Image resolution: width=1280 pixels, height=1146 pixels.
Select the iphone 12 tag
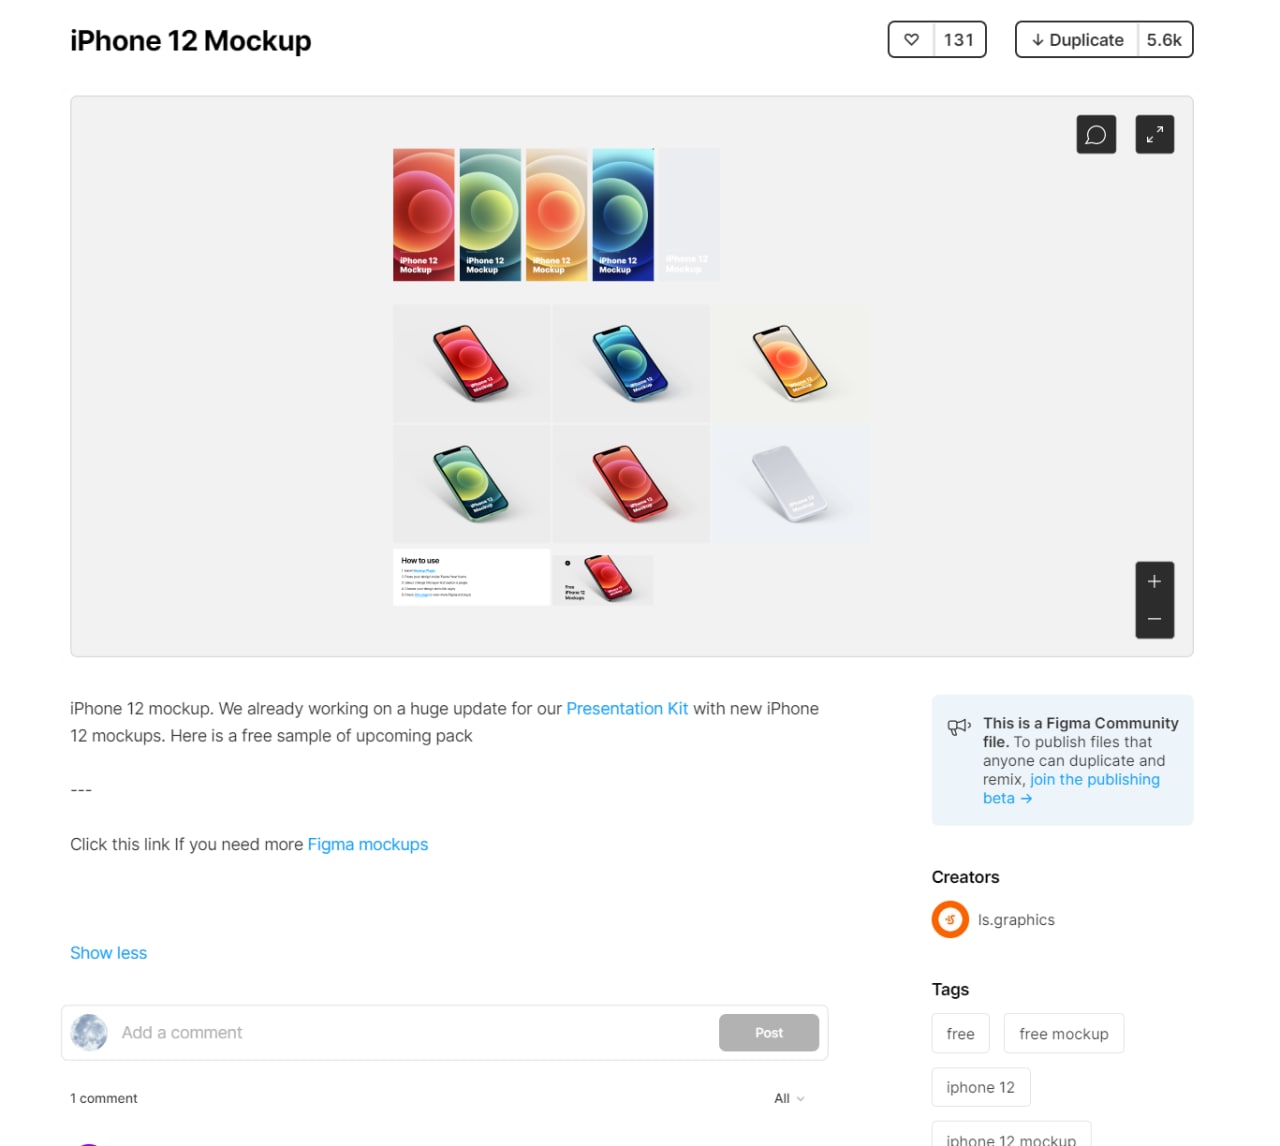980,1087
